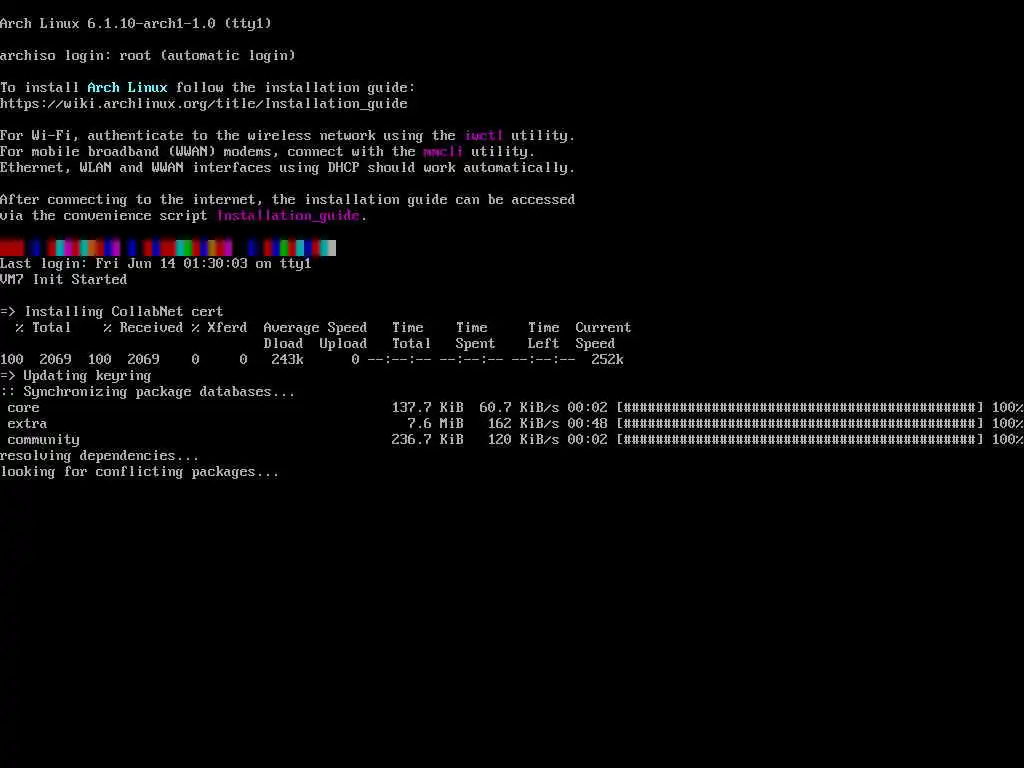Click the '% Received' column header
Image resolution: width=1024 pixels, height=768 pixels.
click(143, 327)
